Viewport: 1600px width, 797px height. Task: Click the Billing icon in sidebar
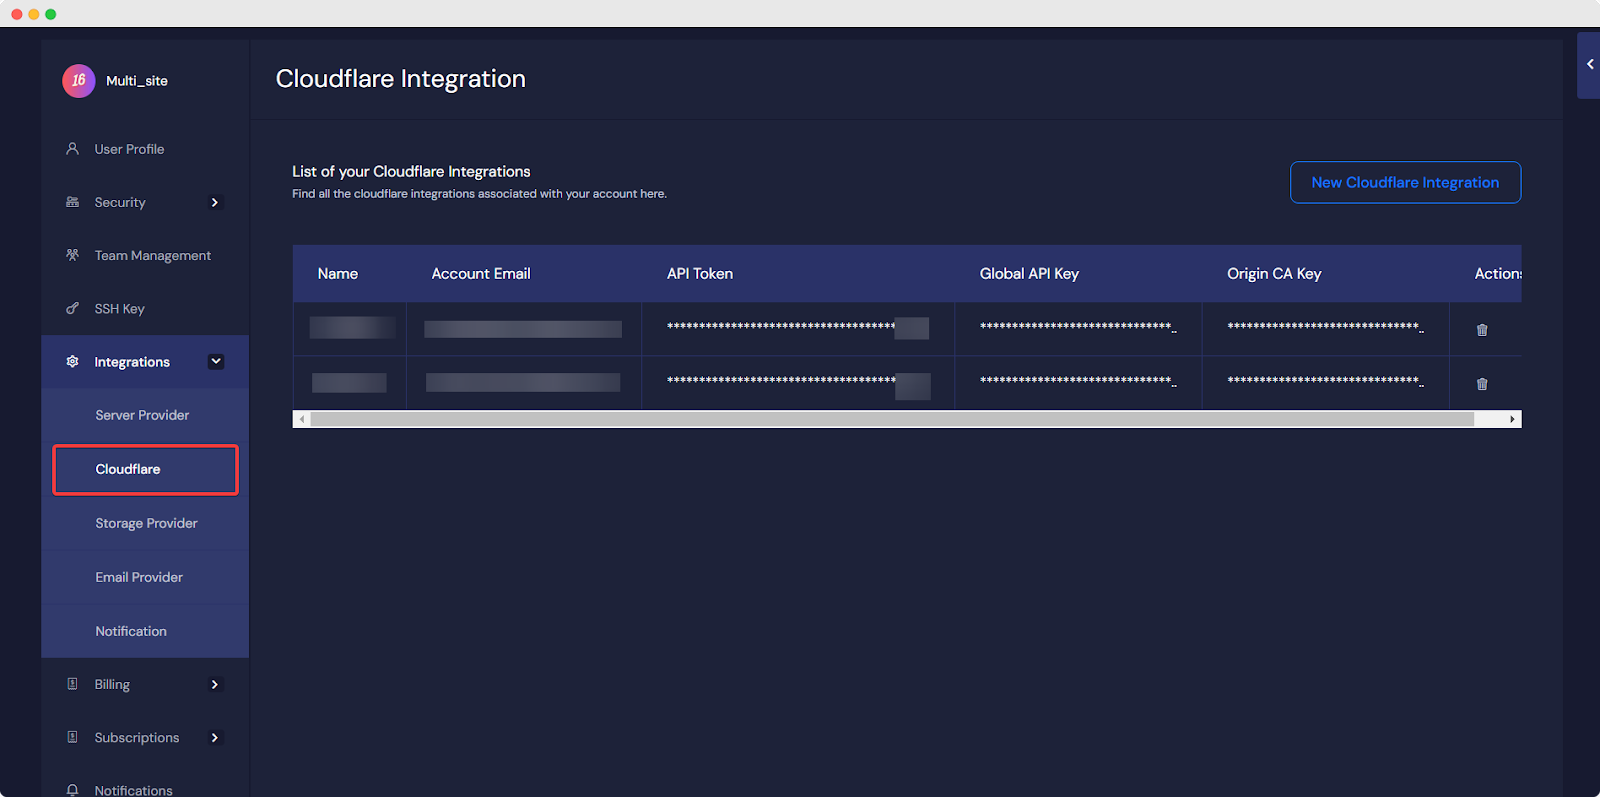pyautogui.click(x=72, y=684)
